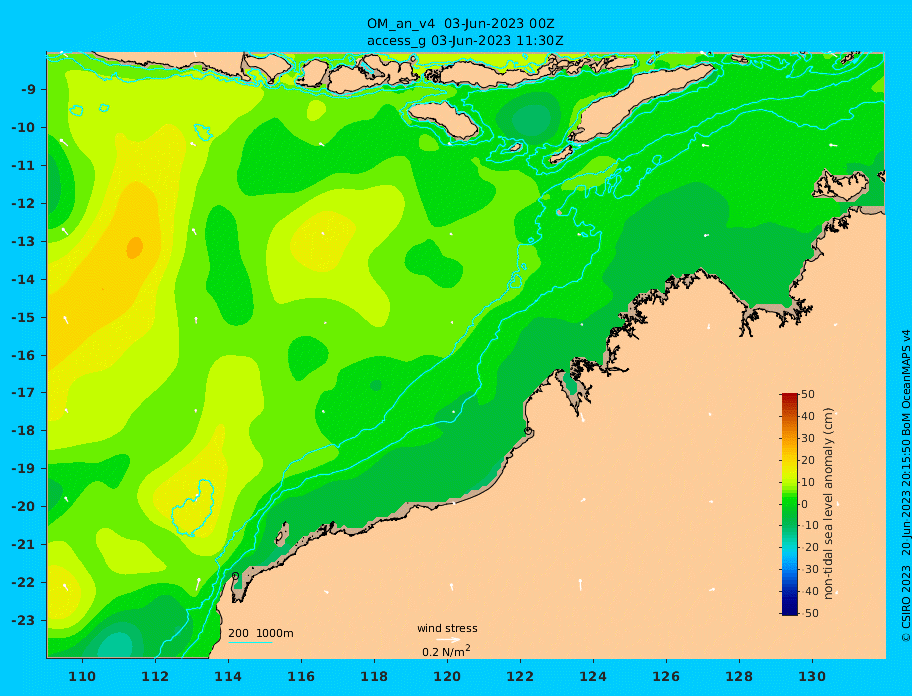Click the subtitle "access_g 03-Jun-2023 11:30Z"
This screenshot has height=696, width=912.
coord(465,41)
